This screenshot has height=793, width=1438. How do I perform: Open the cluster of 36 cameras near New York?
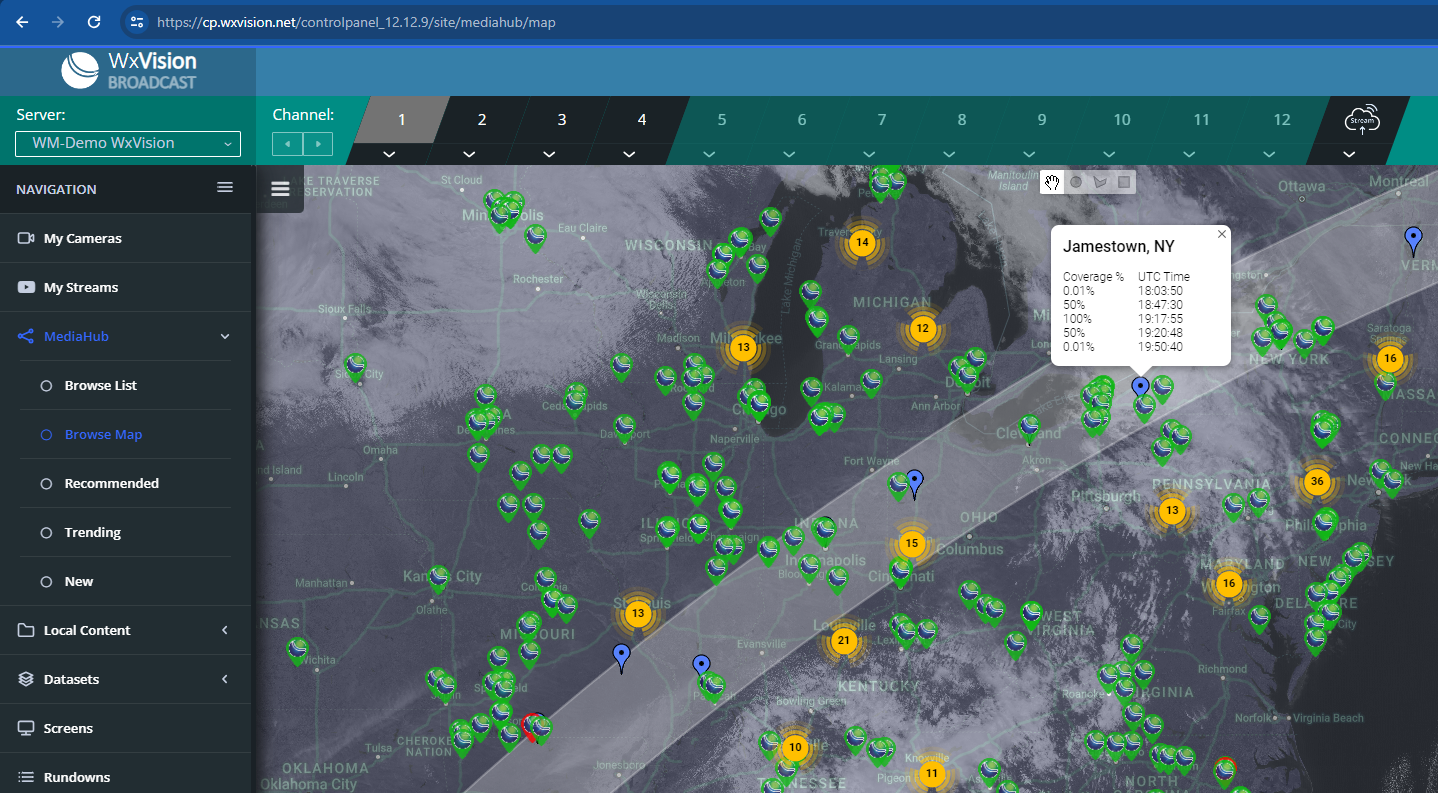point(1317,481)
